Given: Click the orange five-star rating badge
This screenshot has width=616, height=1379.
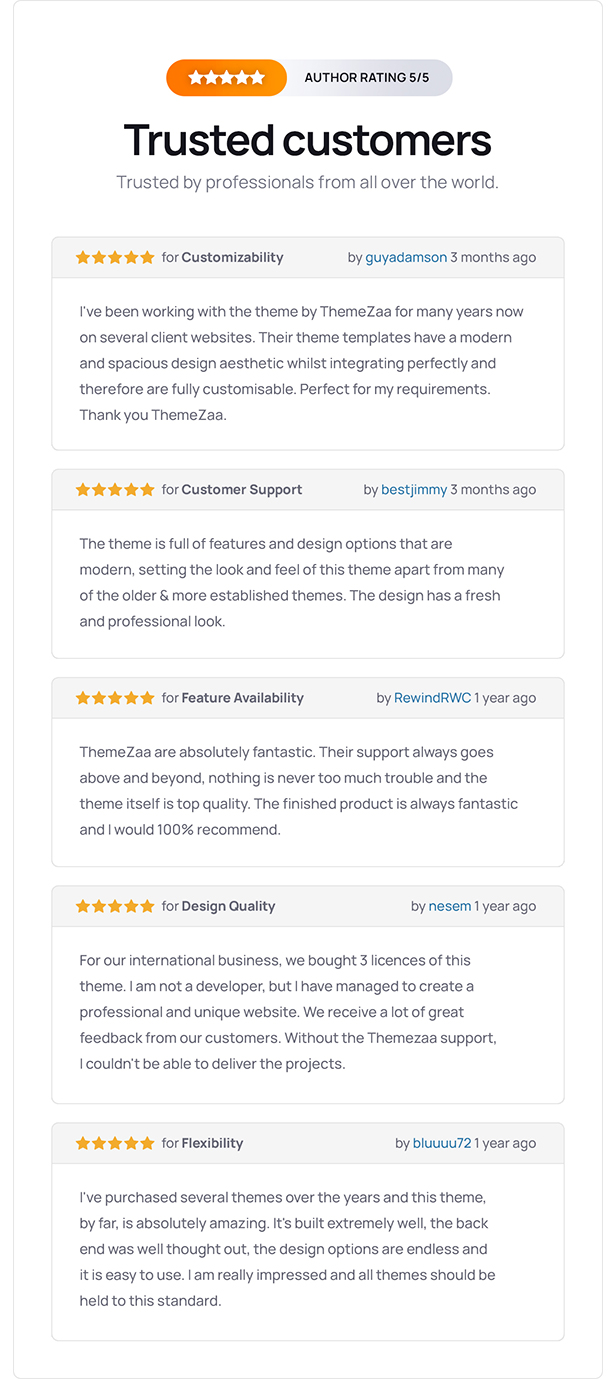Looking at the screenshot, I should [x=227, y=78].
